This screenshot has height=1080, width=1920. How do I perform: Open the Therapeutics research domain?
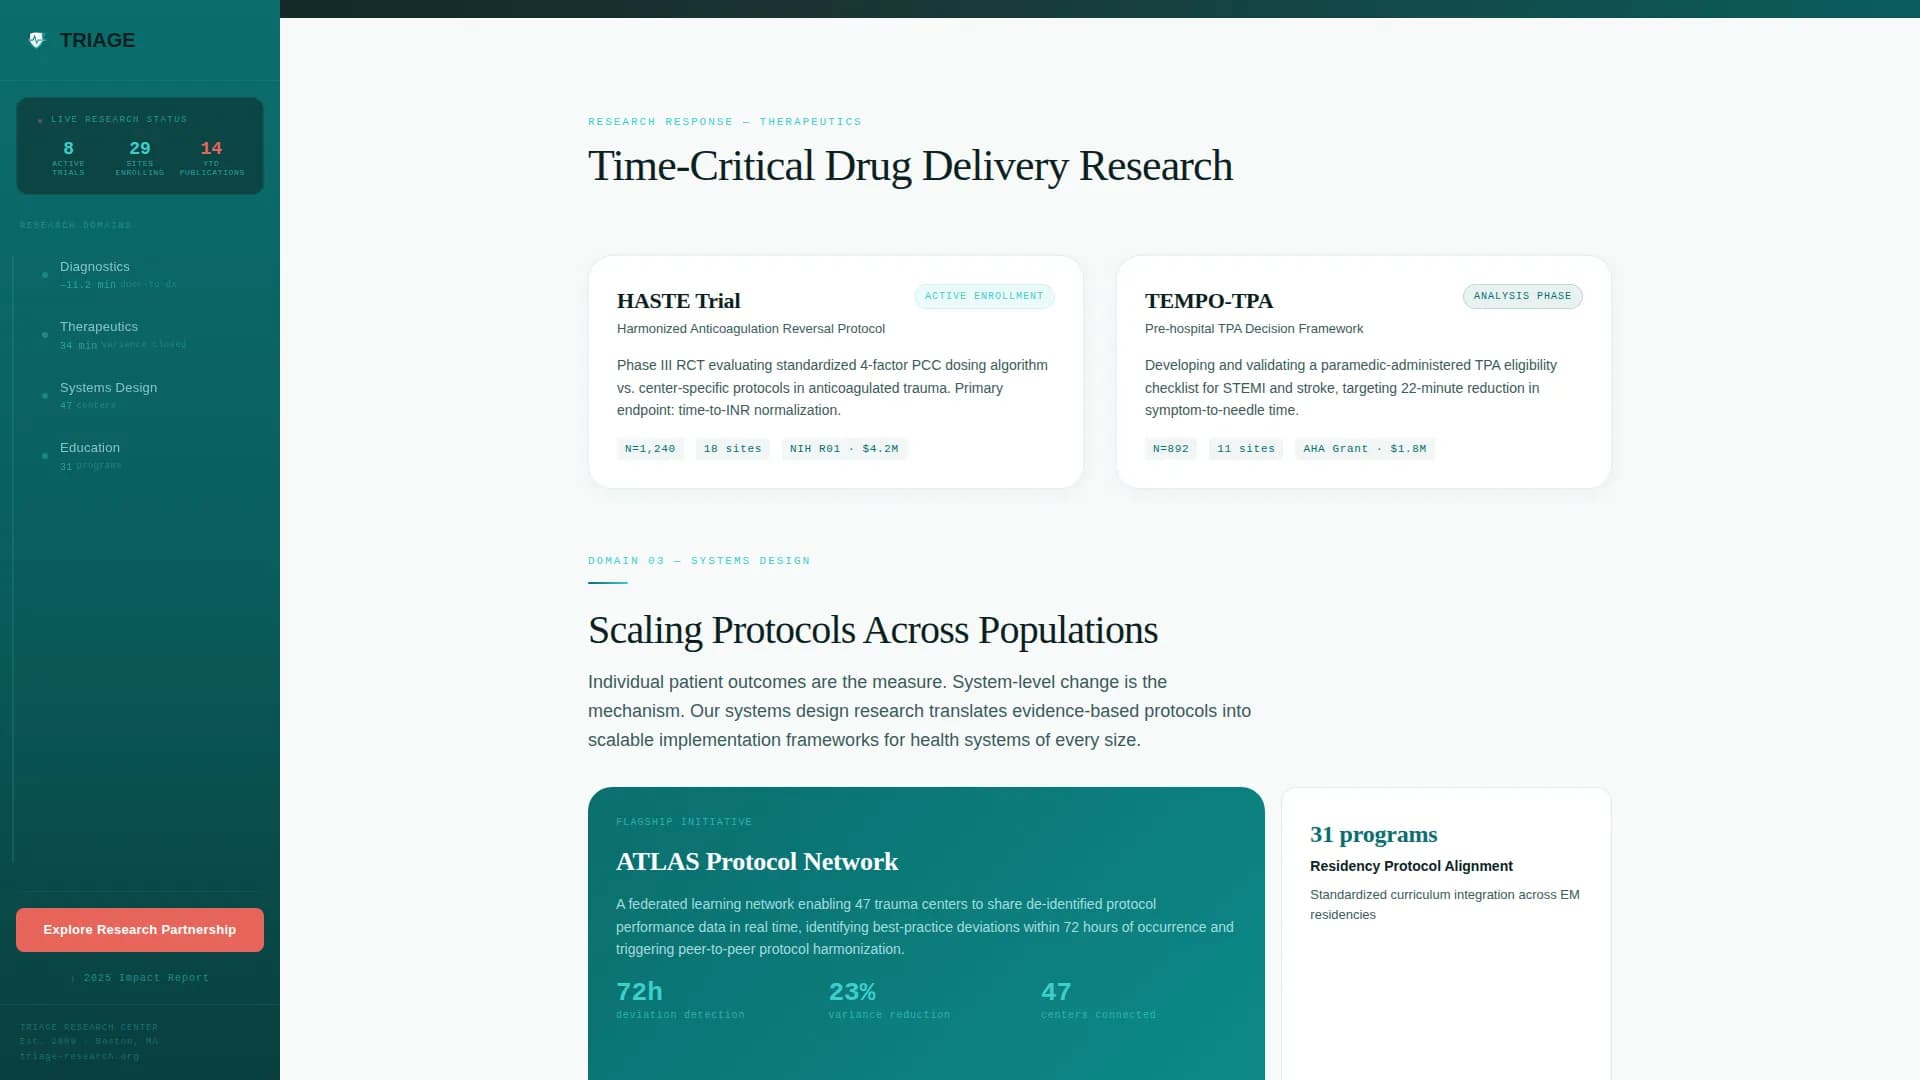pyautogui.click(x=138, y=335)
